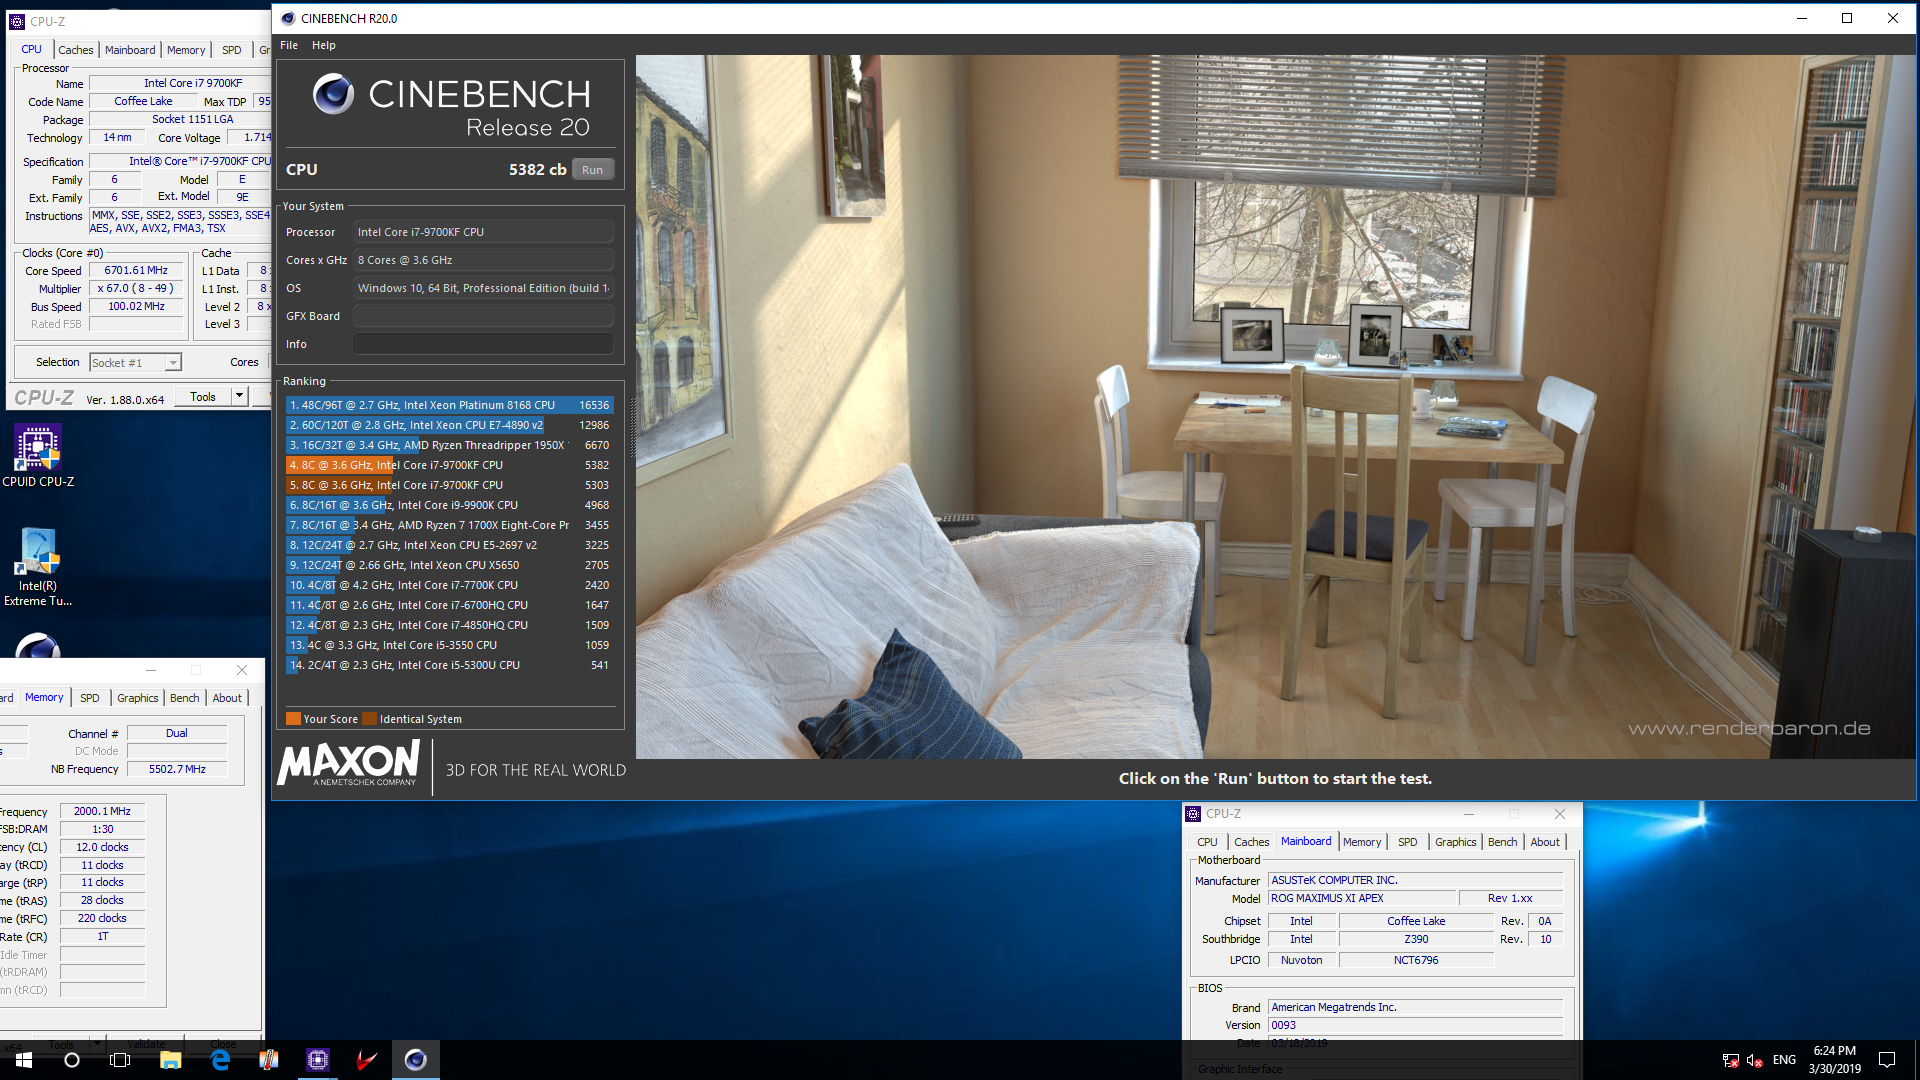
Task: Click the empty GFX Board field
Action: click(483, 316)
